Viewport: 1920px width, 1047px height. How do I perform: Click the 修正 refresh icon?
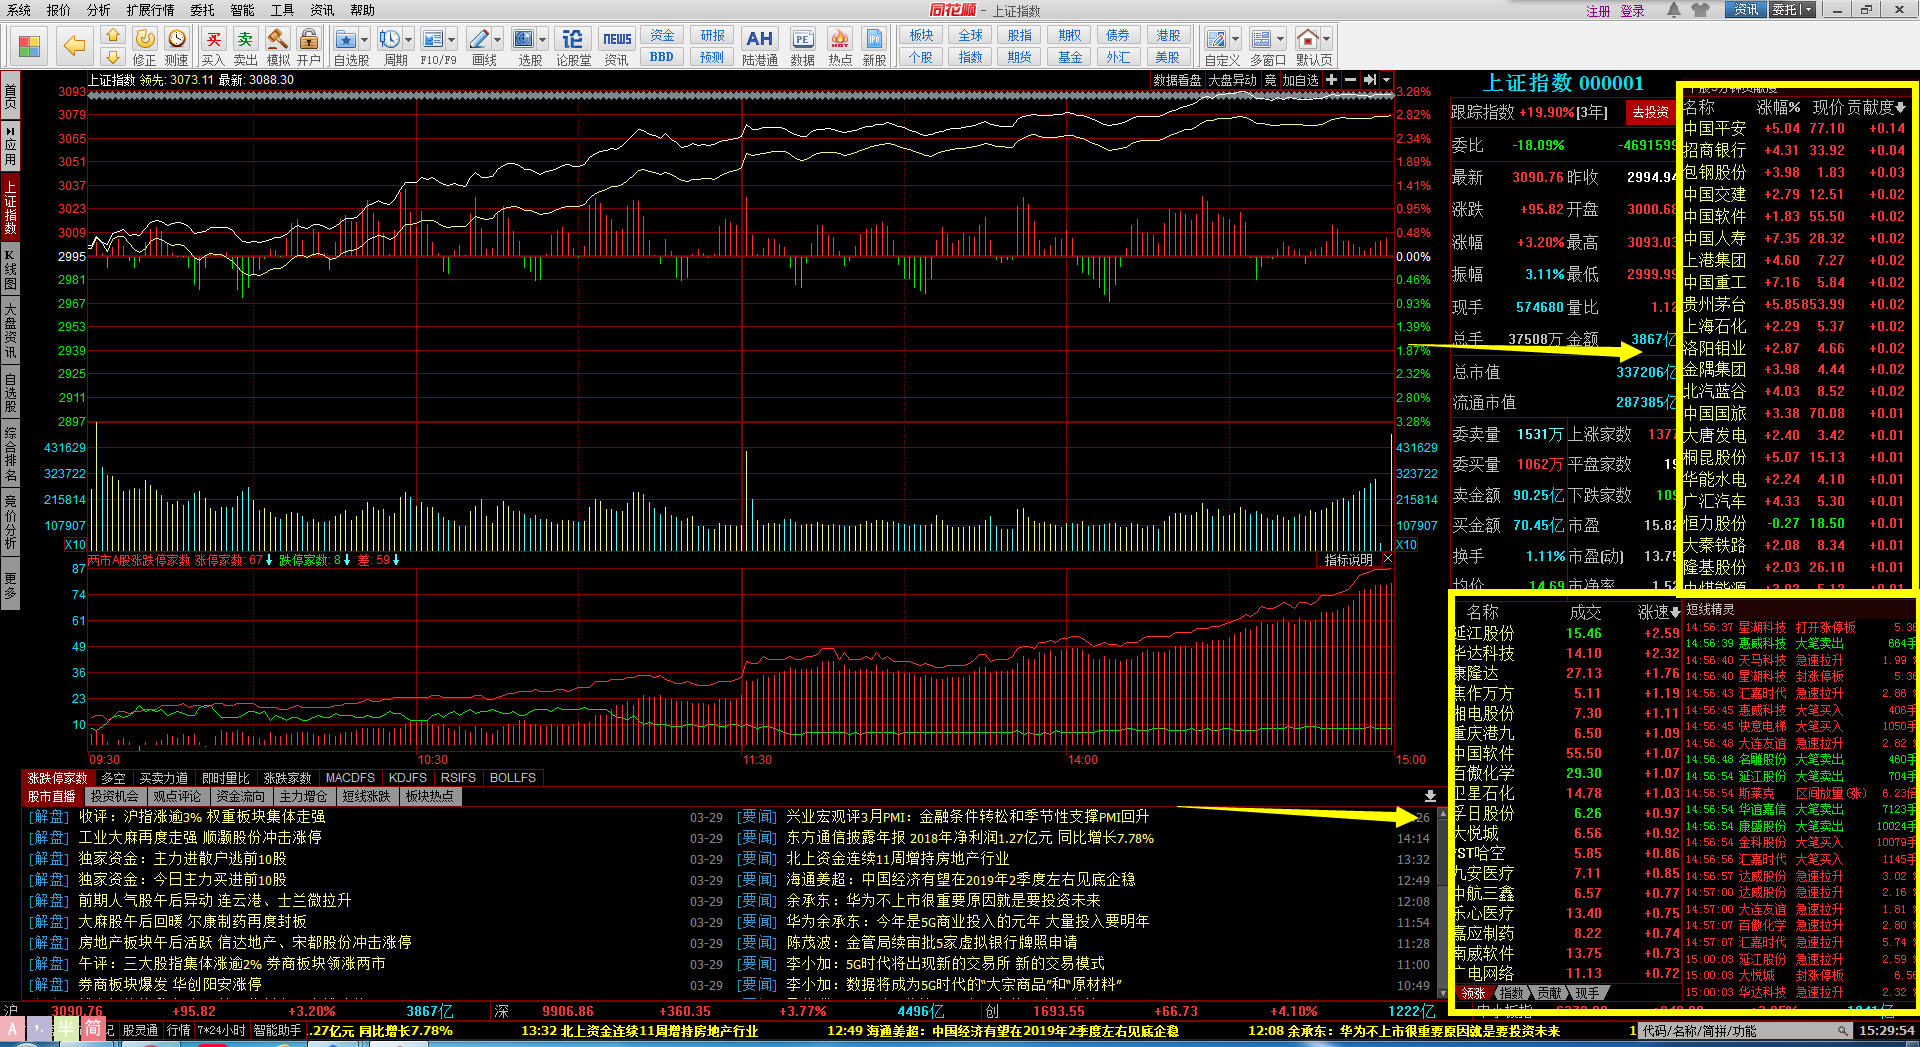point(145,39)
